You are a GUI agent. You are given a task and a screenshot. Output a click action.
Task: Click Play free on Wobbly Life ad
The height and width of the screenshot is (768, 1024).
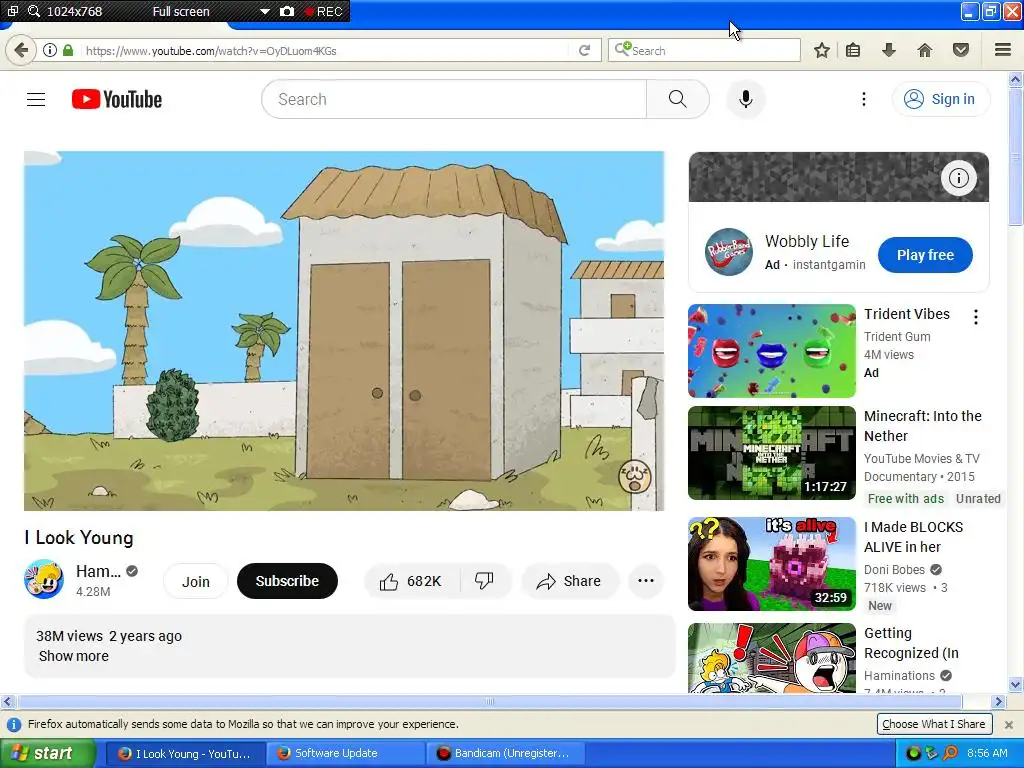tap(925, 255)
